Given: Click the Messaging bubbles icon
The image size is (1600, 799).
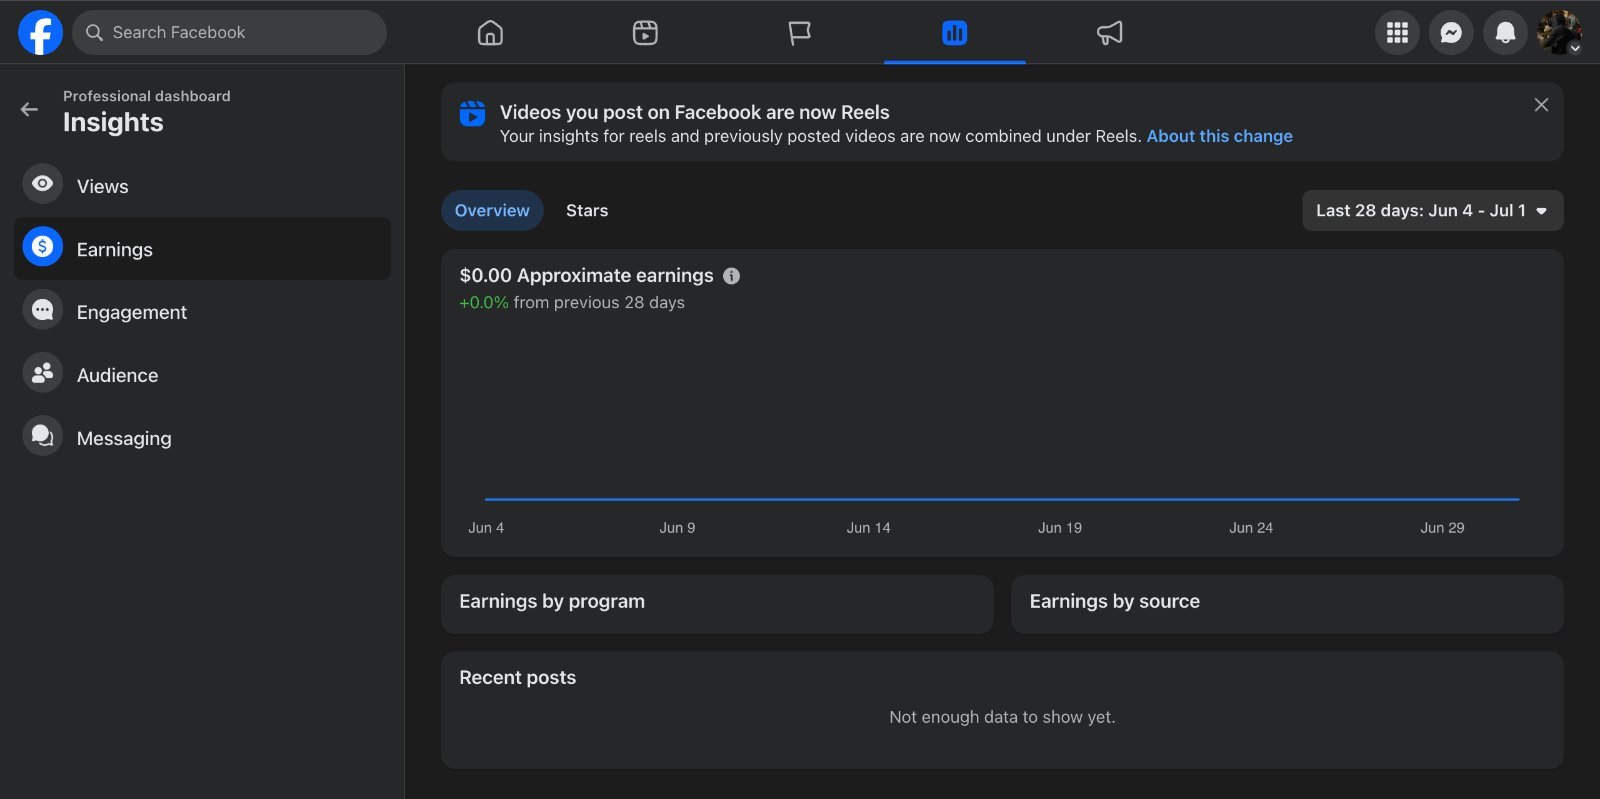Looking at the screenshot, I should click(43, 436).
